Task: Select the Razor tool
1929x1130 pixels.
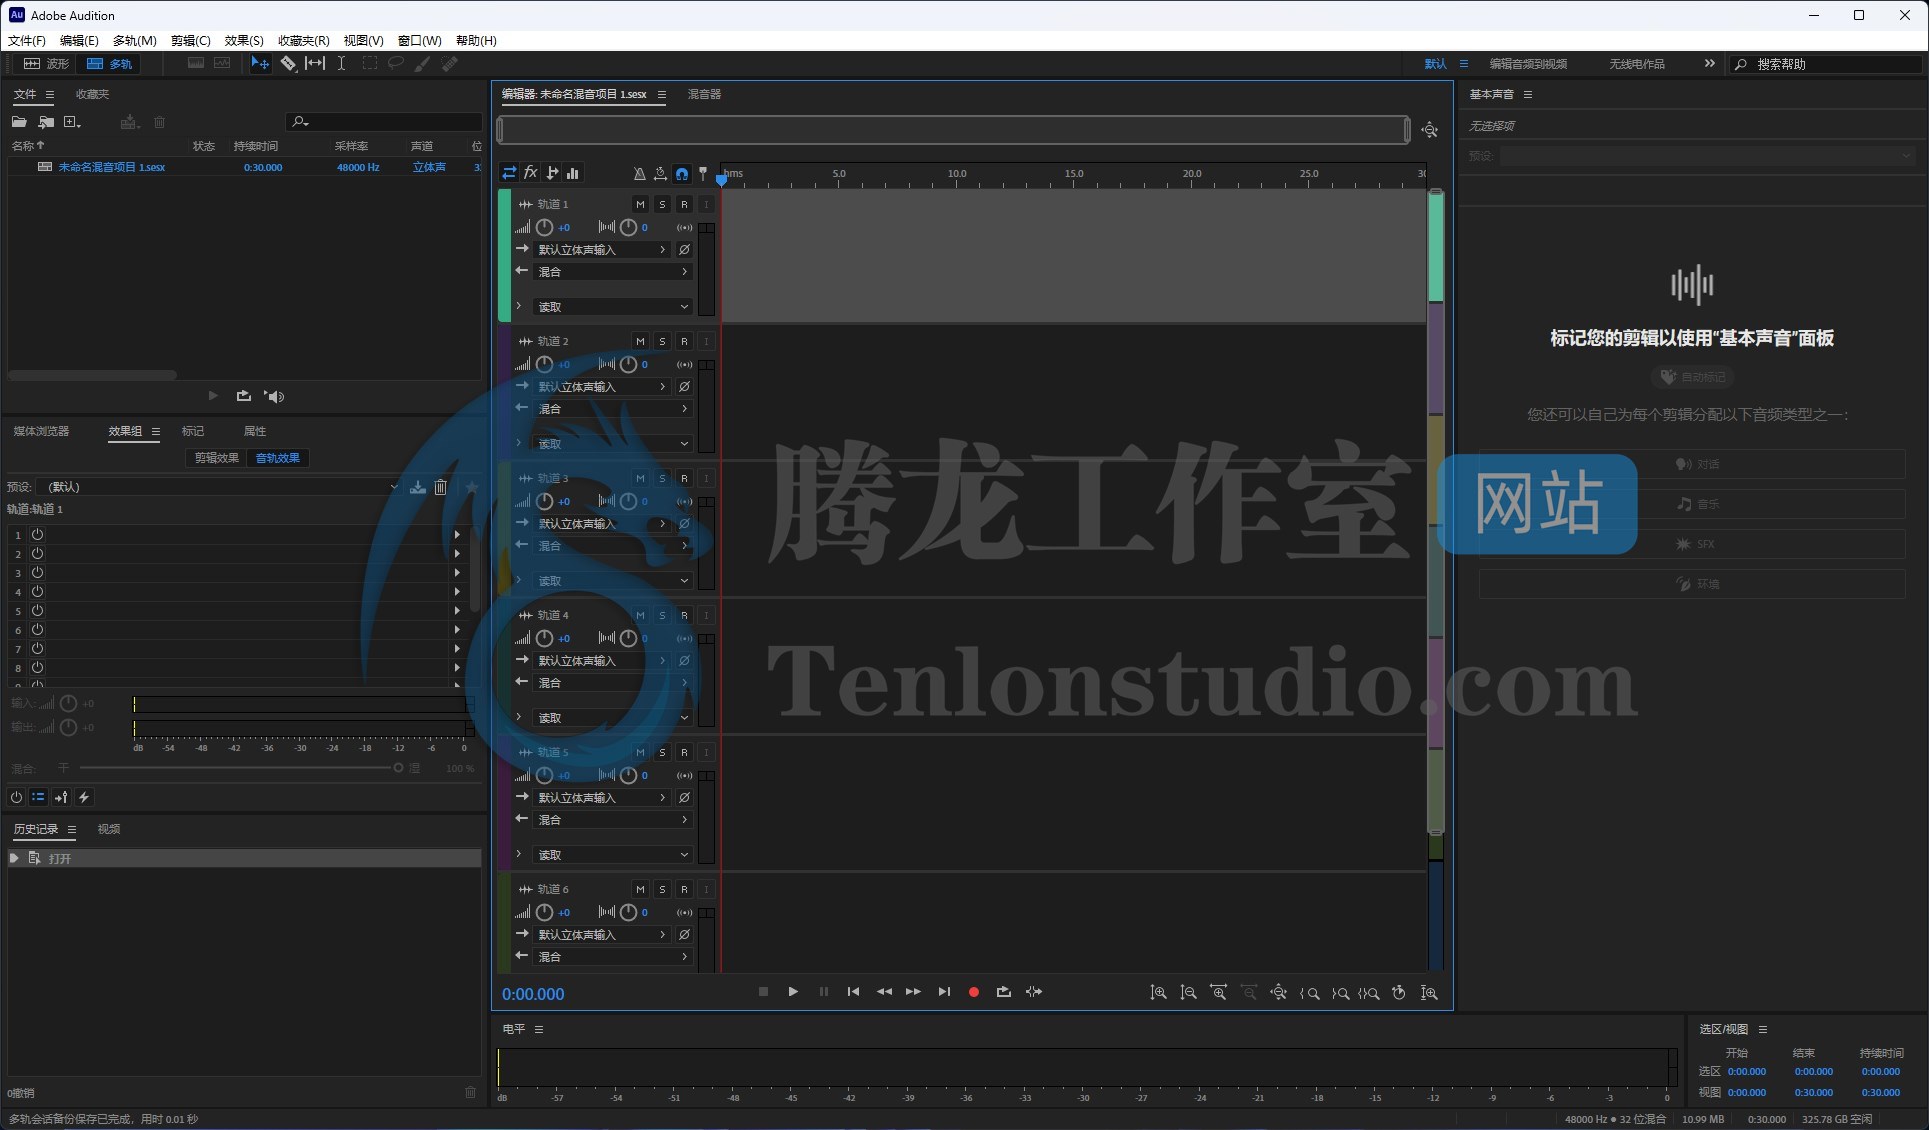Action: (x=288, y=63)
